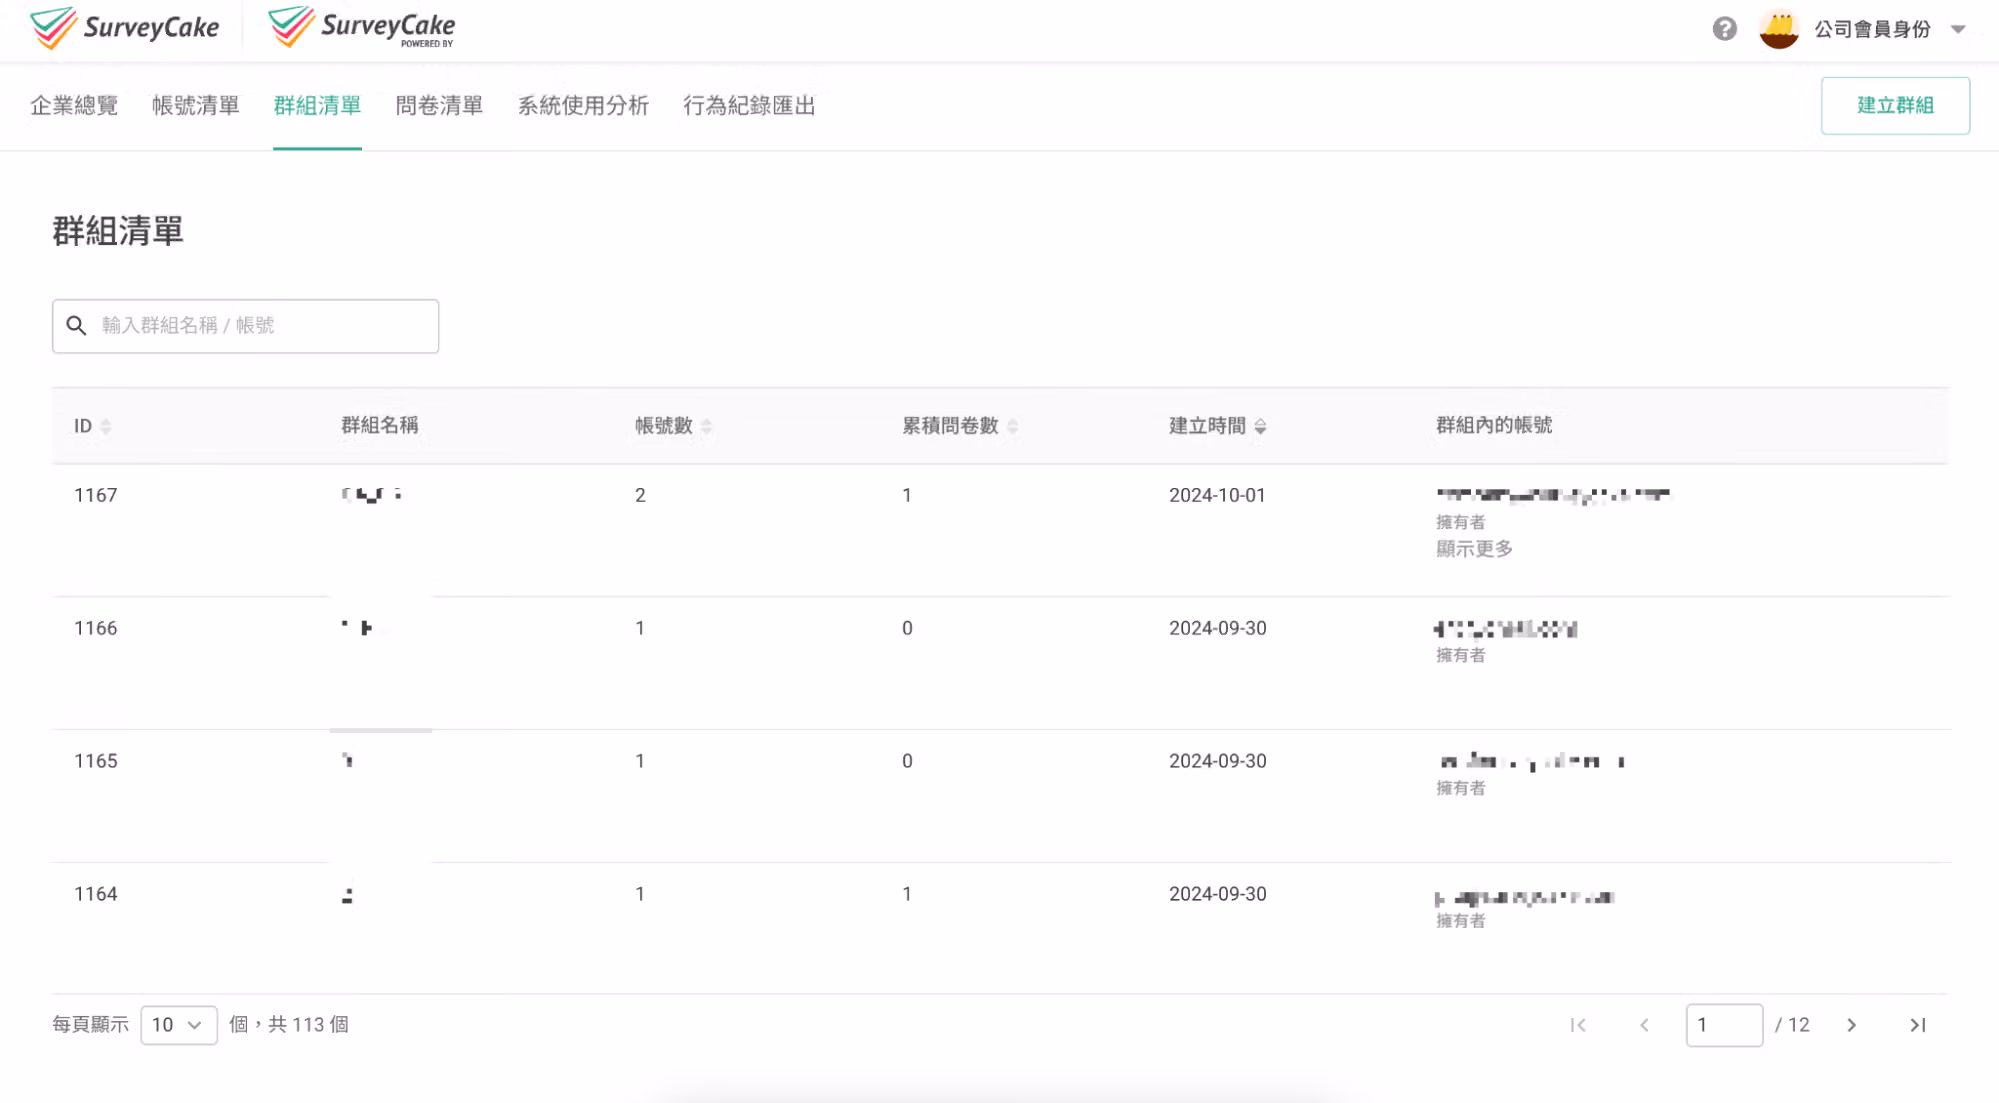Click the 擁有者 label in row 1166
Viewport: 1999px width, 1103px height.
1460,655
